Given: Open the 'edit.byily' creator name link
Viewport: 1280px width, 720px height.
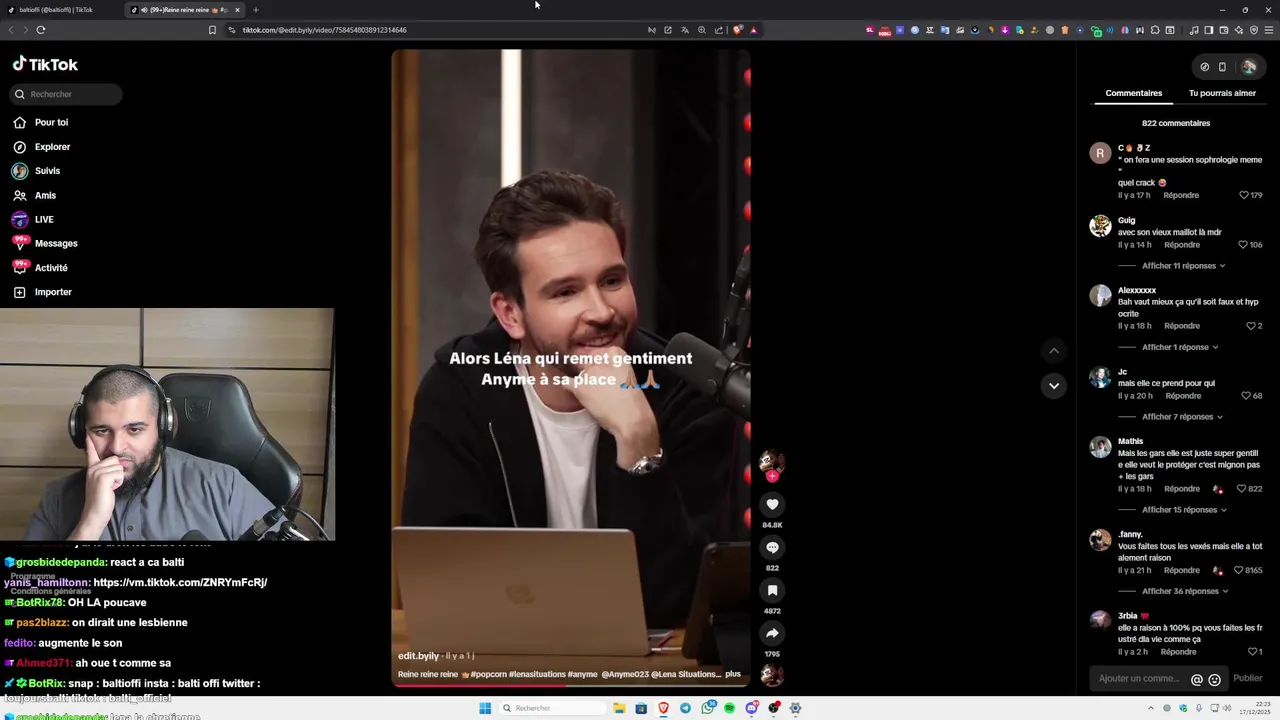Looking at the screenshot, I should 418,656.
